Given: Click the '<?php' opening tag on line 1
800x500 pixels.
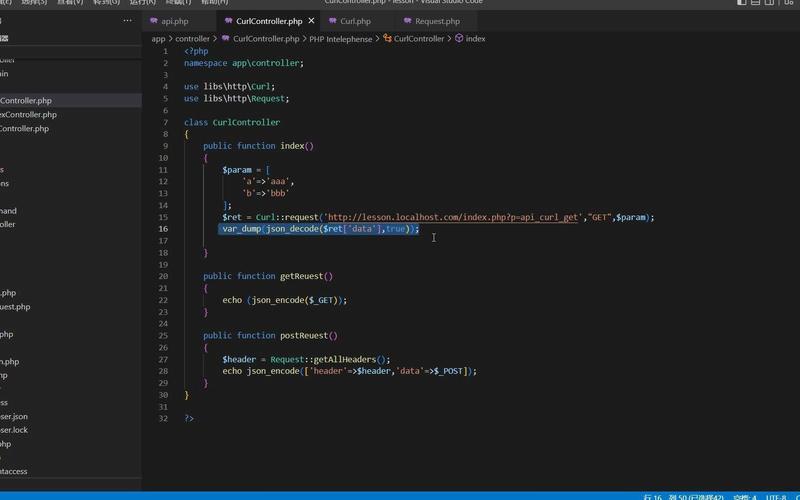Looking at the screenshot, I should click(x=196, y=51).
